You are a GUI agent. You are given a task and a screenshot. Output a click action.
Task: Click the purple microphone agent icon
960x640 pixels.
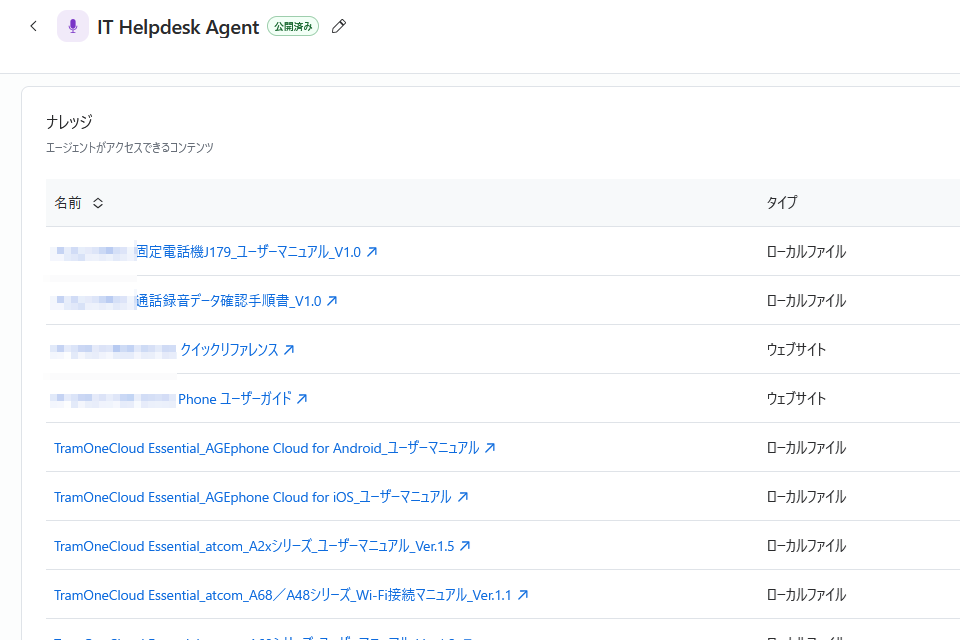pos(73,27)
